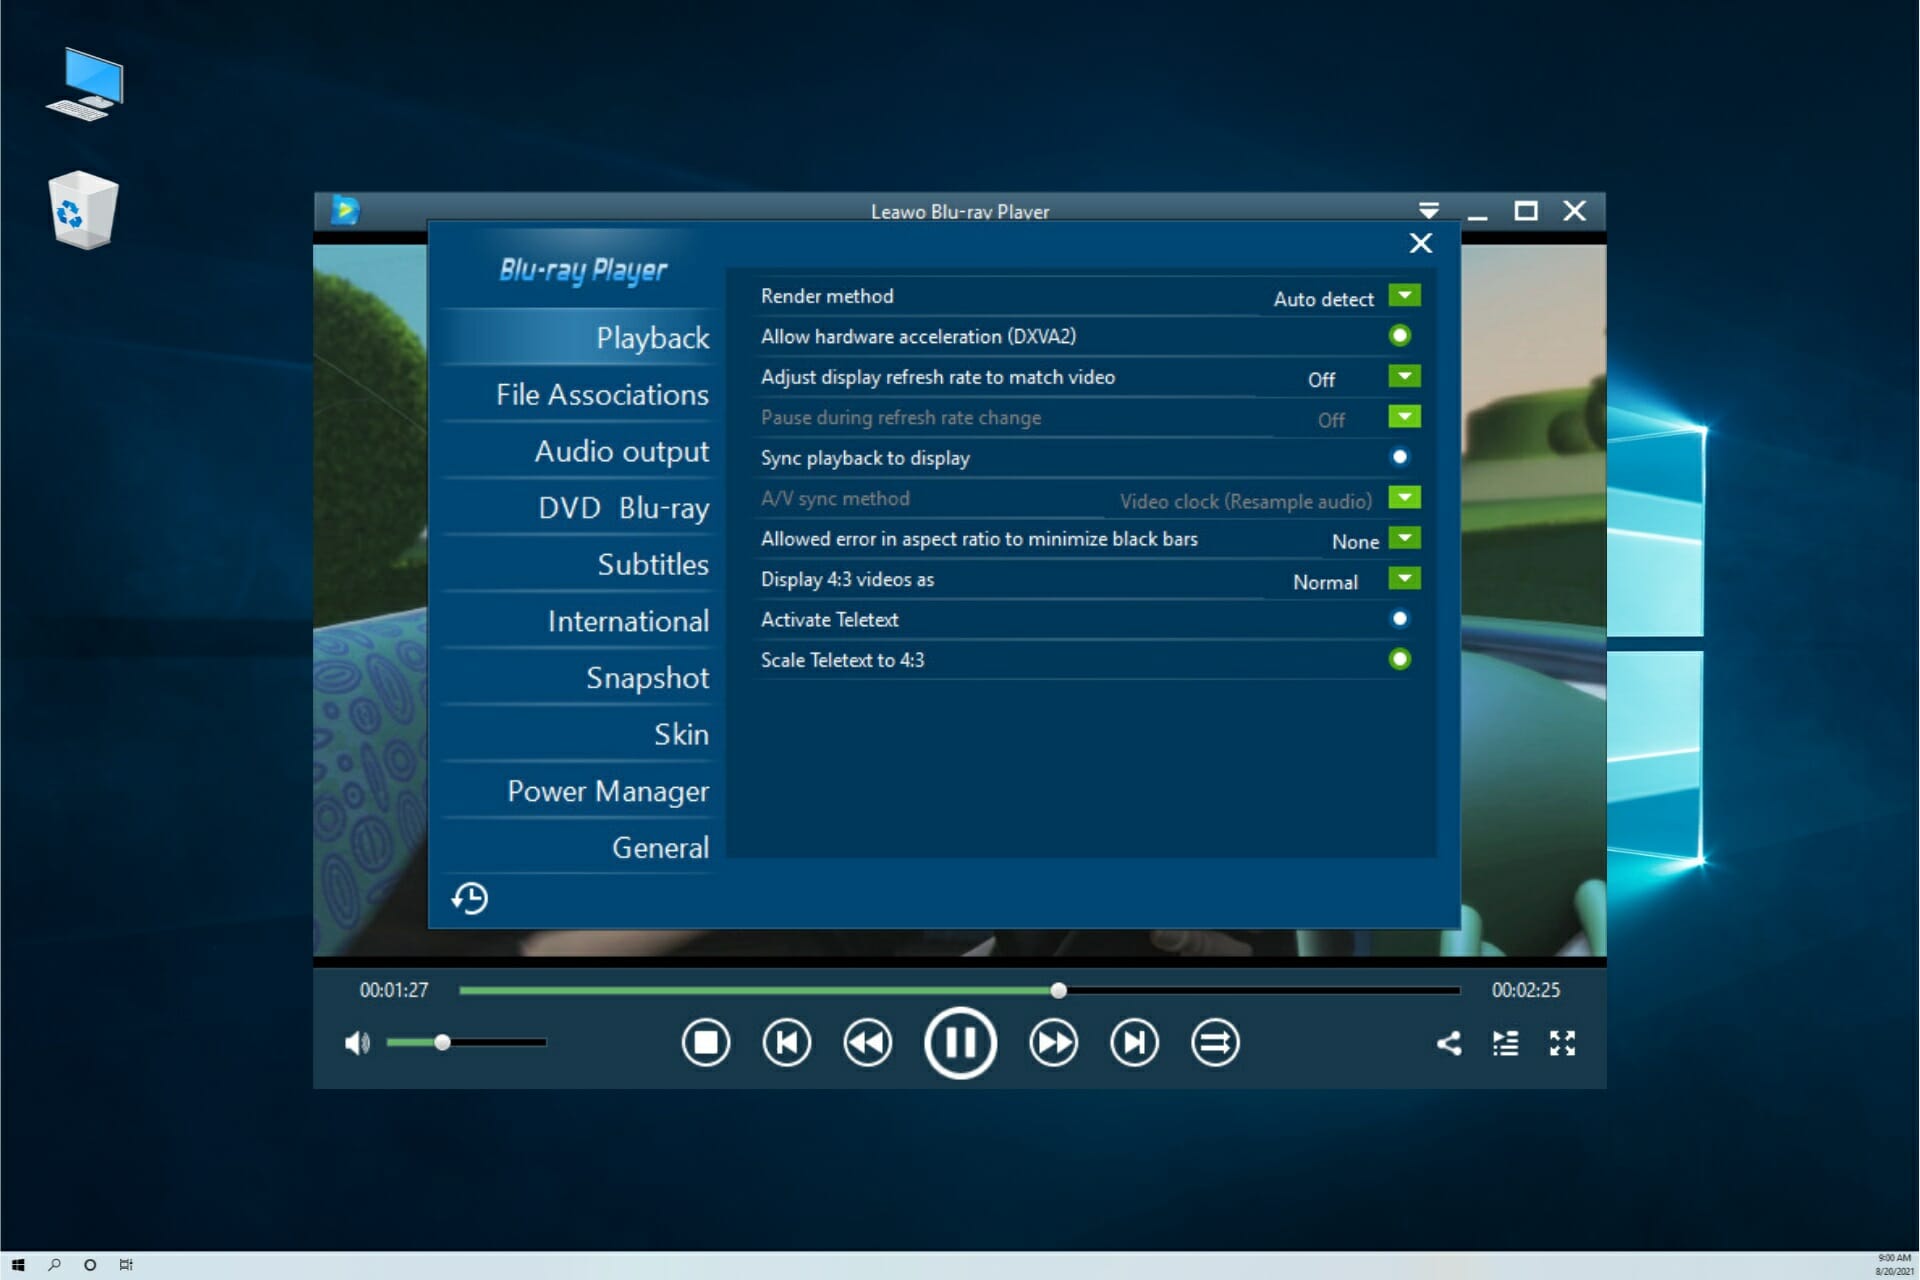Click the Share icon in playback controls

pos(1447,1041)
